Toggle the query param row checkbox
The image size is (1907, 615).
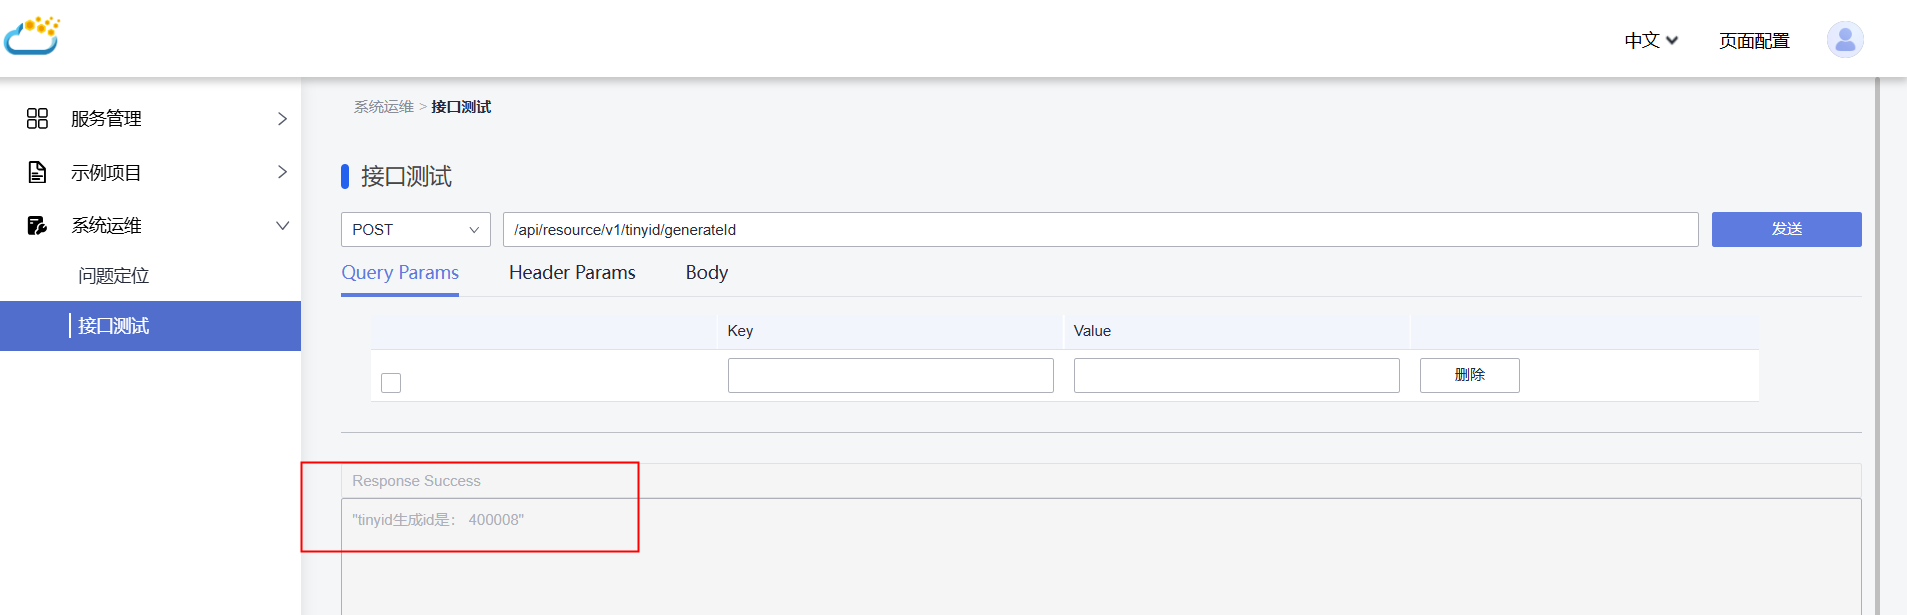tap(391, 383)
